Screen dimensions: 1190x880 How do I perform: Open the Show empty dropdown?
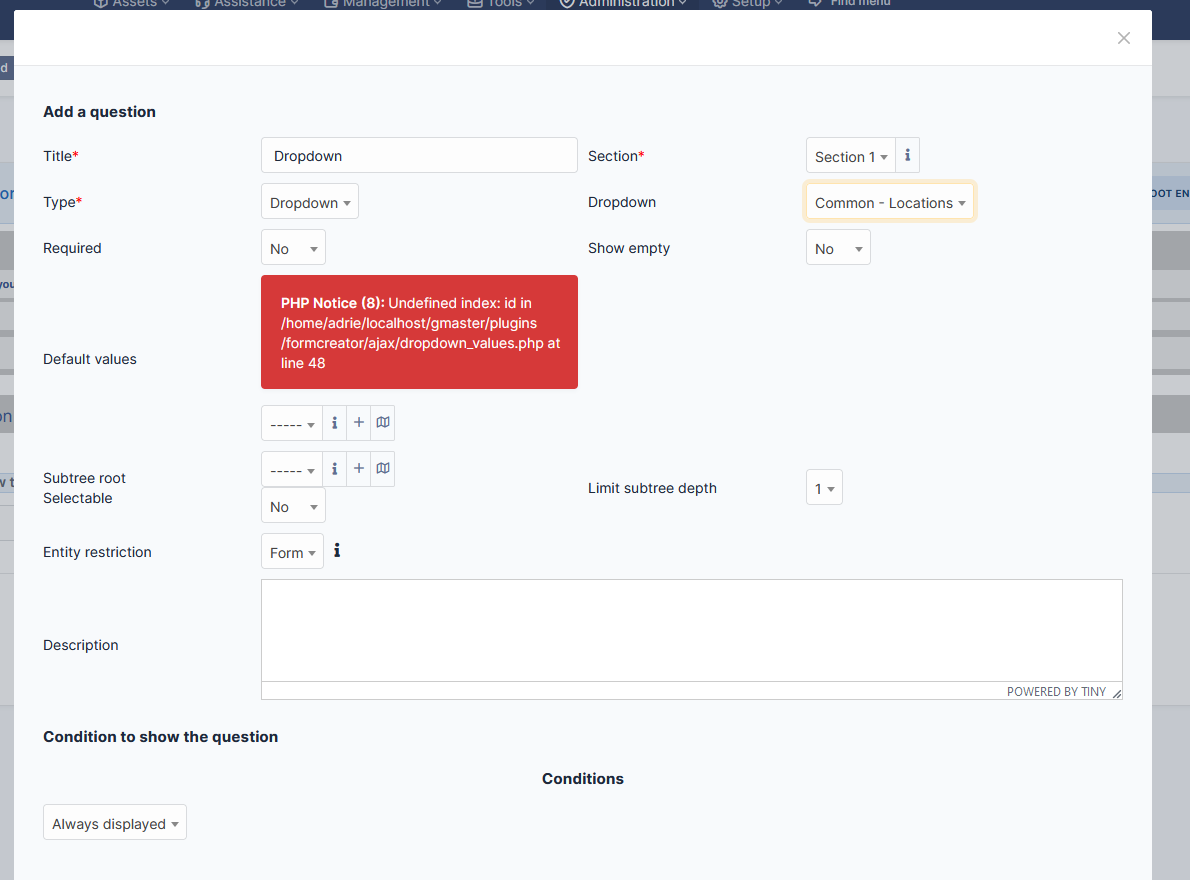click(x=838, y=247)
